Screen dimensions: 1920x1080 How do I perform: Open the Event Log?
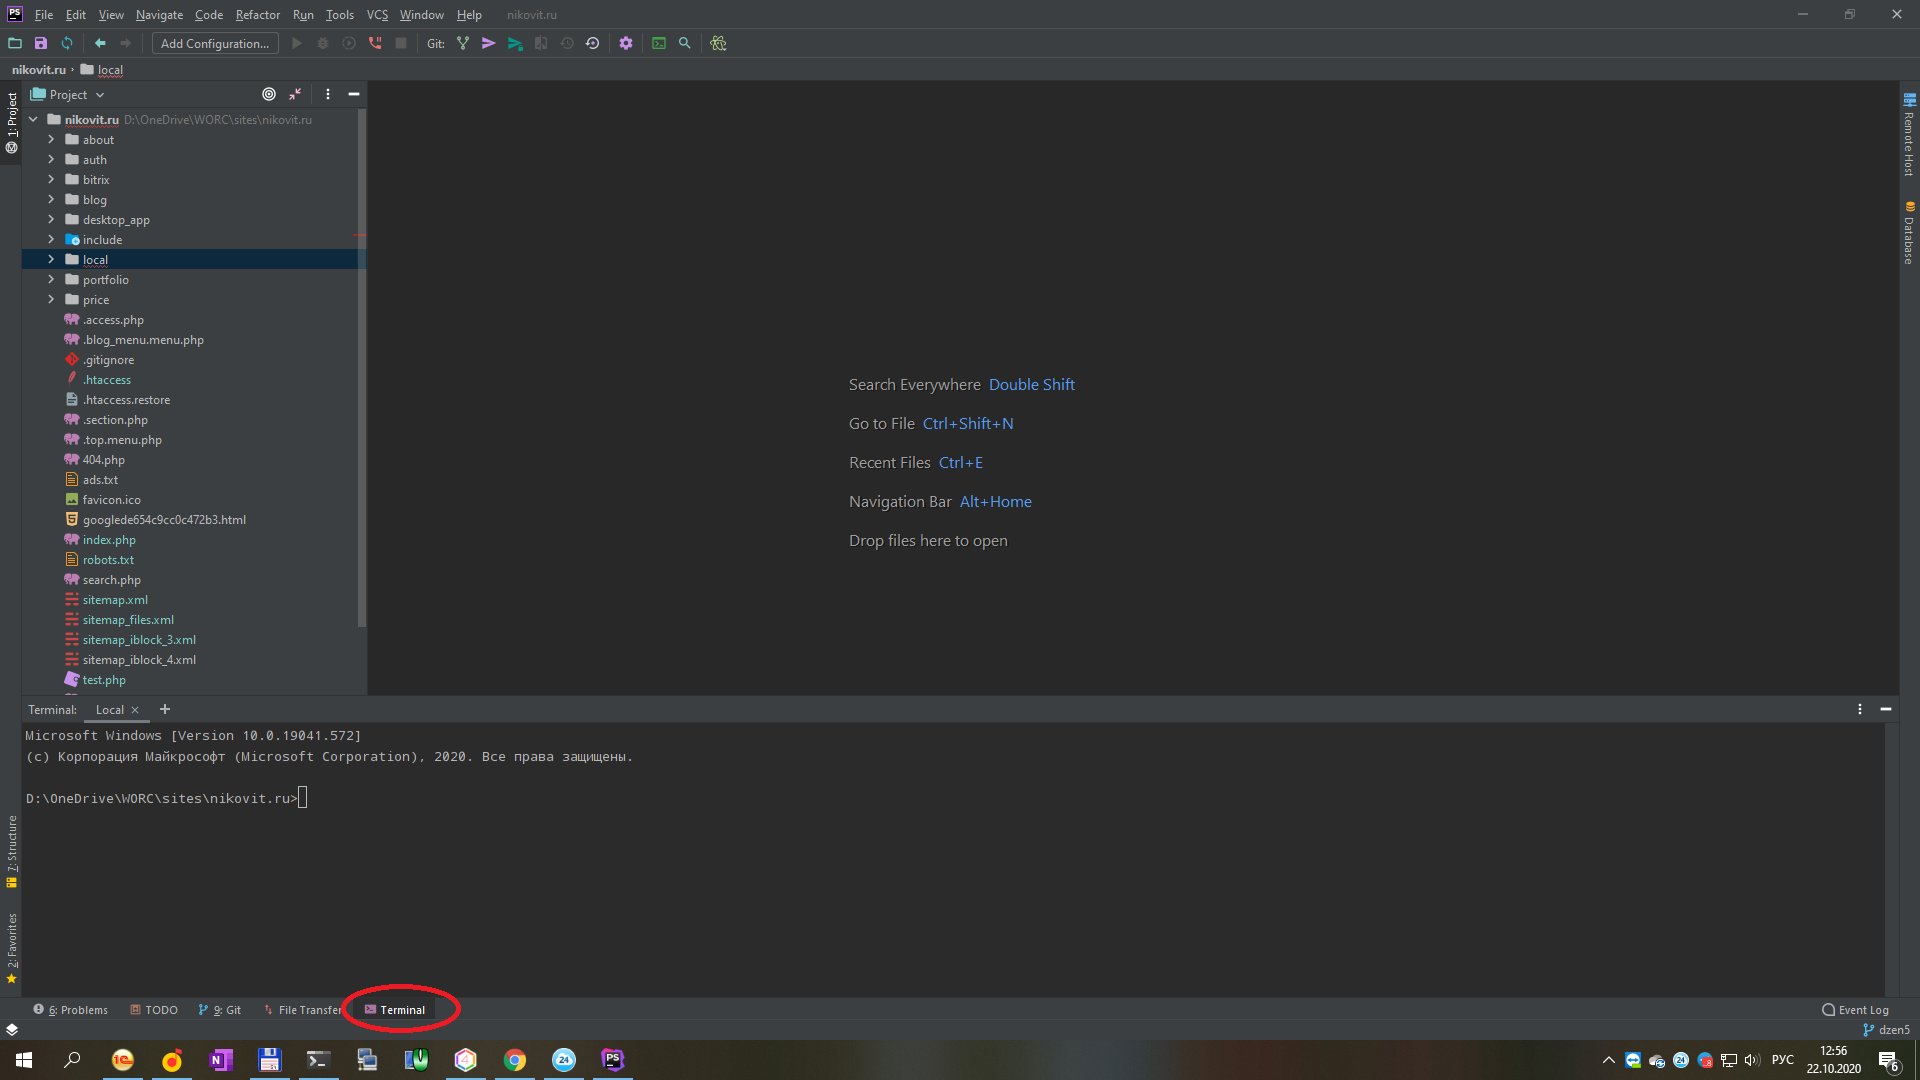coord(1856,1010)
